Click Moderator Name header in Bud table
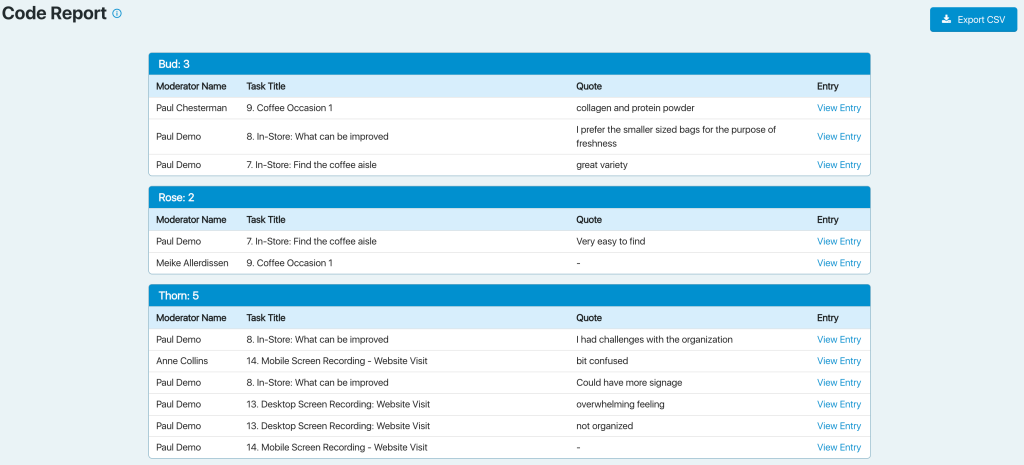 coord(191,86)
